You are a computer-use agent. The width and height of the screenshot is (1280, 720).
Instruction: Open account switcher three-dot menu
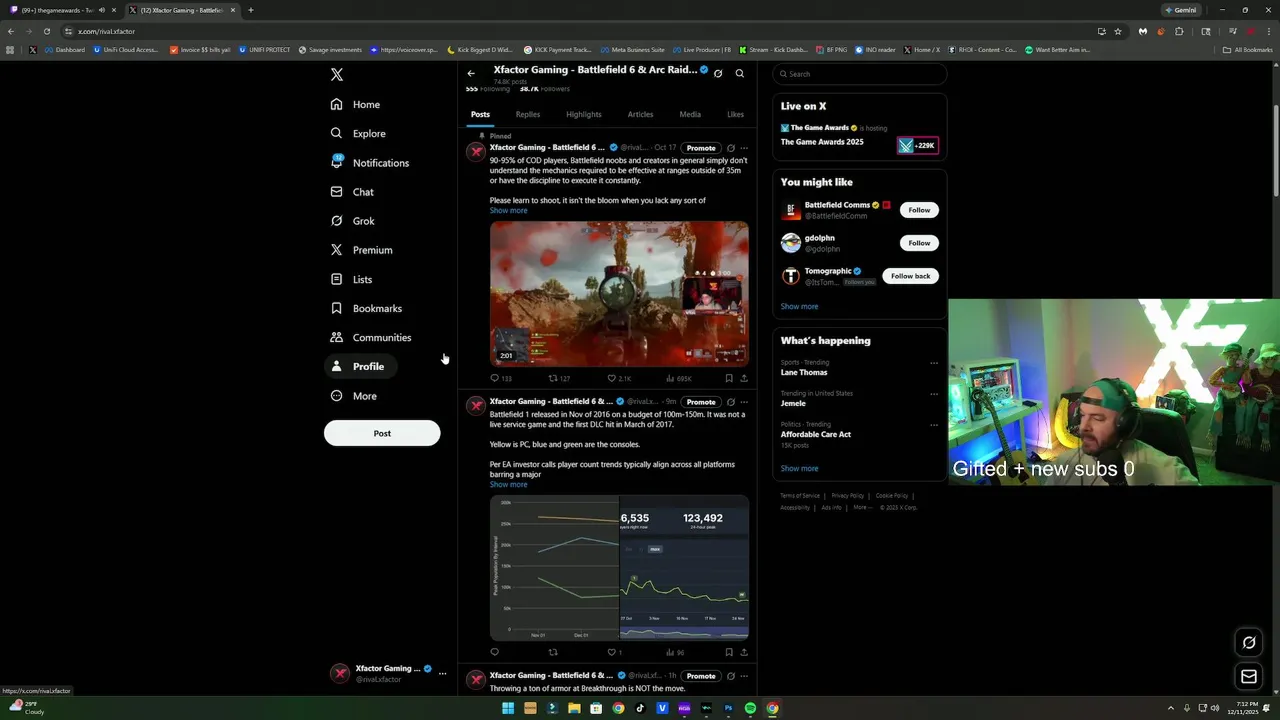[442, 674]
